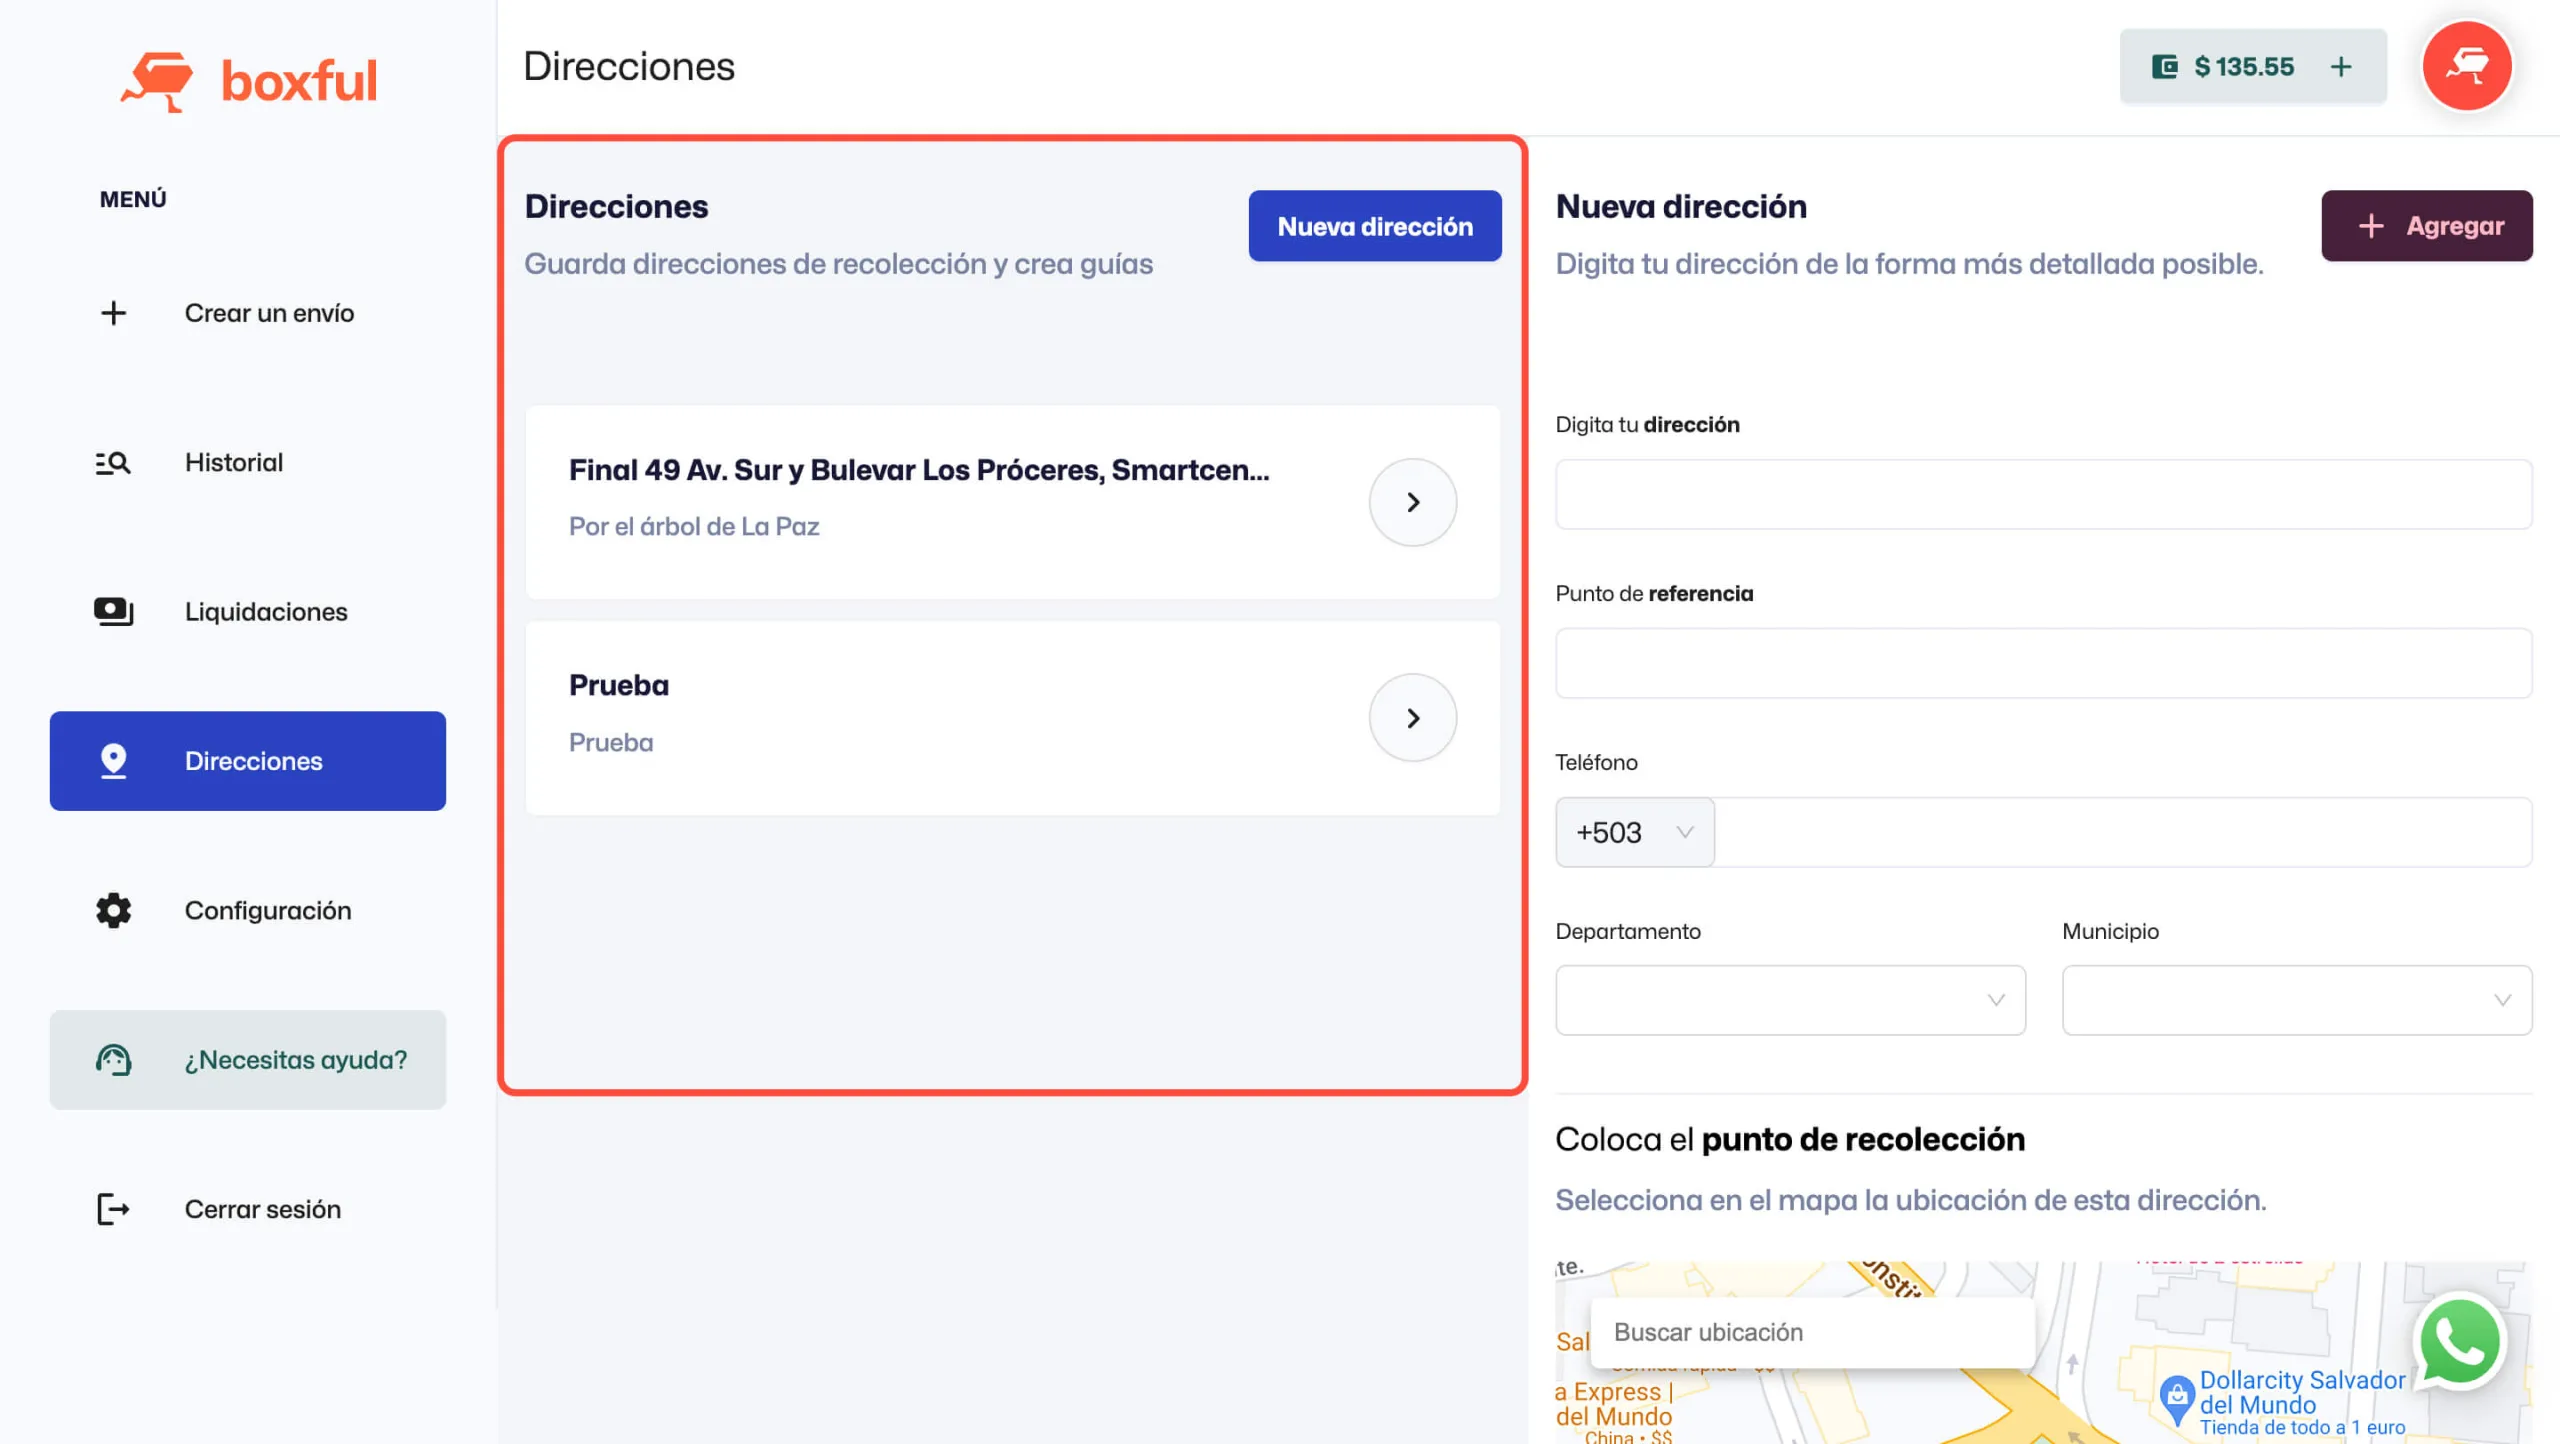Go to Liquidaciones in the sidebar
The width and height of the screenshot is (2560, 1444).
click(x=265, y=611)
